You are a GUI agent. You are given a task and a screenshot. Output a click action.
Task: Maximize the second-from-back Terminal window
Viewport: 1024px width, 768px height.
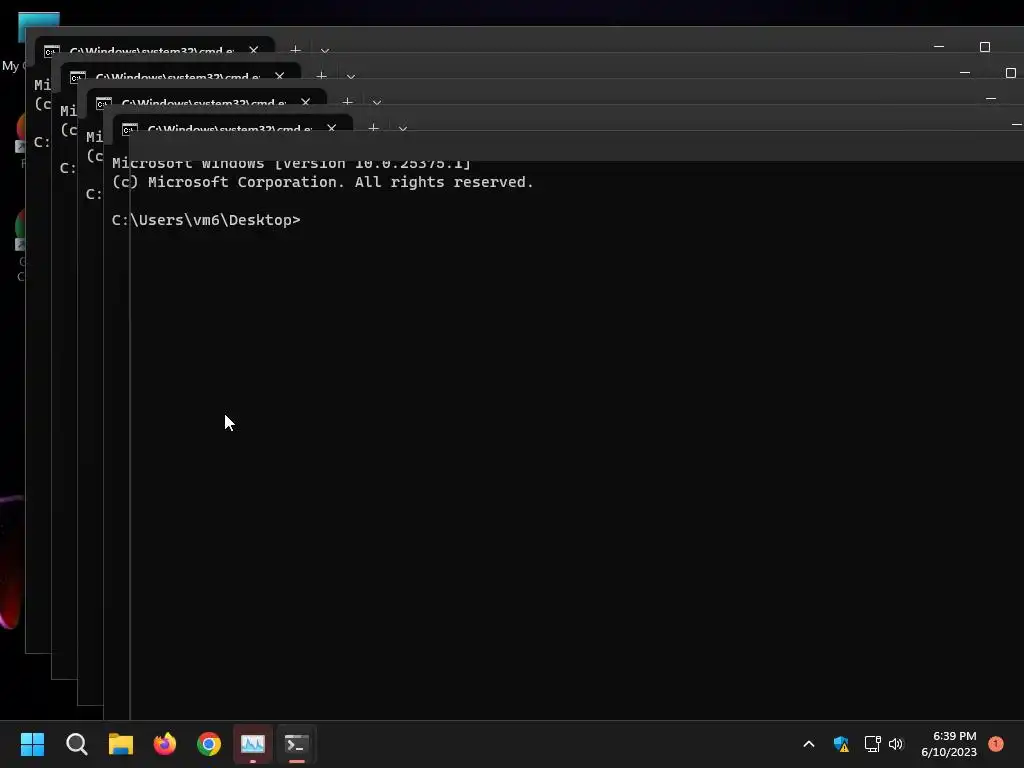[1011, 72]
